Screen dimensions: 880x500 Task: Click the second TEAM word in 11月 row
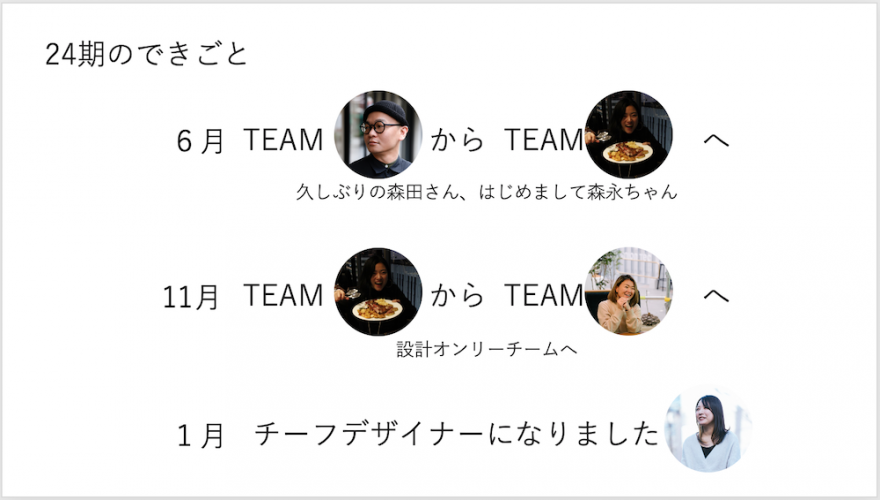544,295
